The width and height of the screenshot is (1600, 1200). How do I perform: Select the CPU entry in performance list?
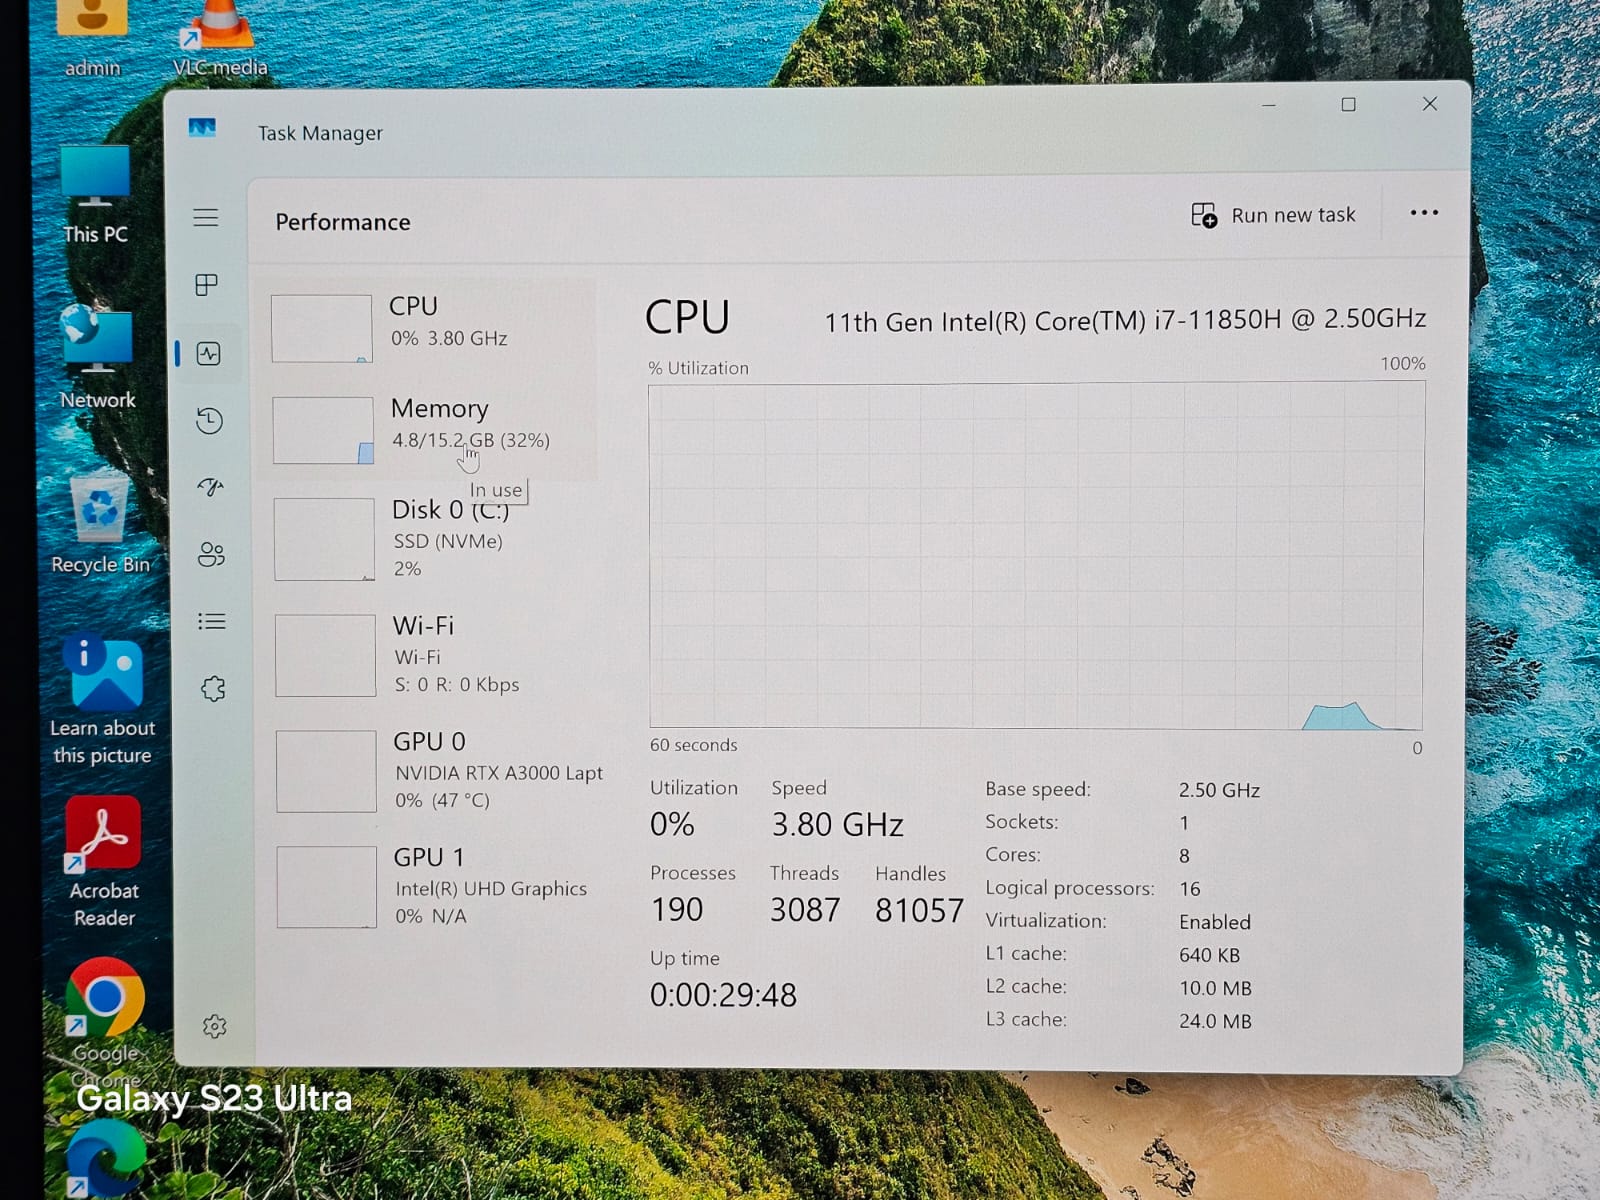[430, 327]
